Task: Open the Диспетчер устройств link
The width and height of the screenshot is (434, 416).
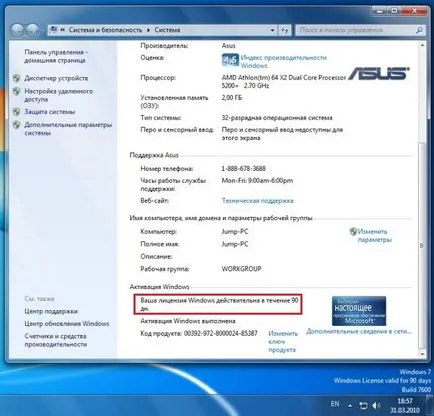Action: 56,78
